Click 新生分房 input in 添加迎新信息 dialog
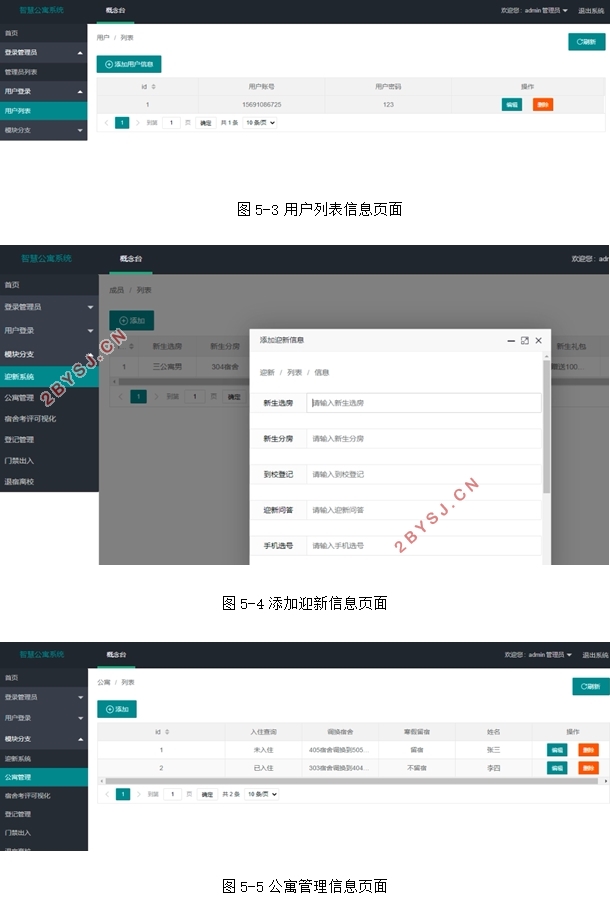The height and width of the screenshot is (901, 610). (424, 438)
